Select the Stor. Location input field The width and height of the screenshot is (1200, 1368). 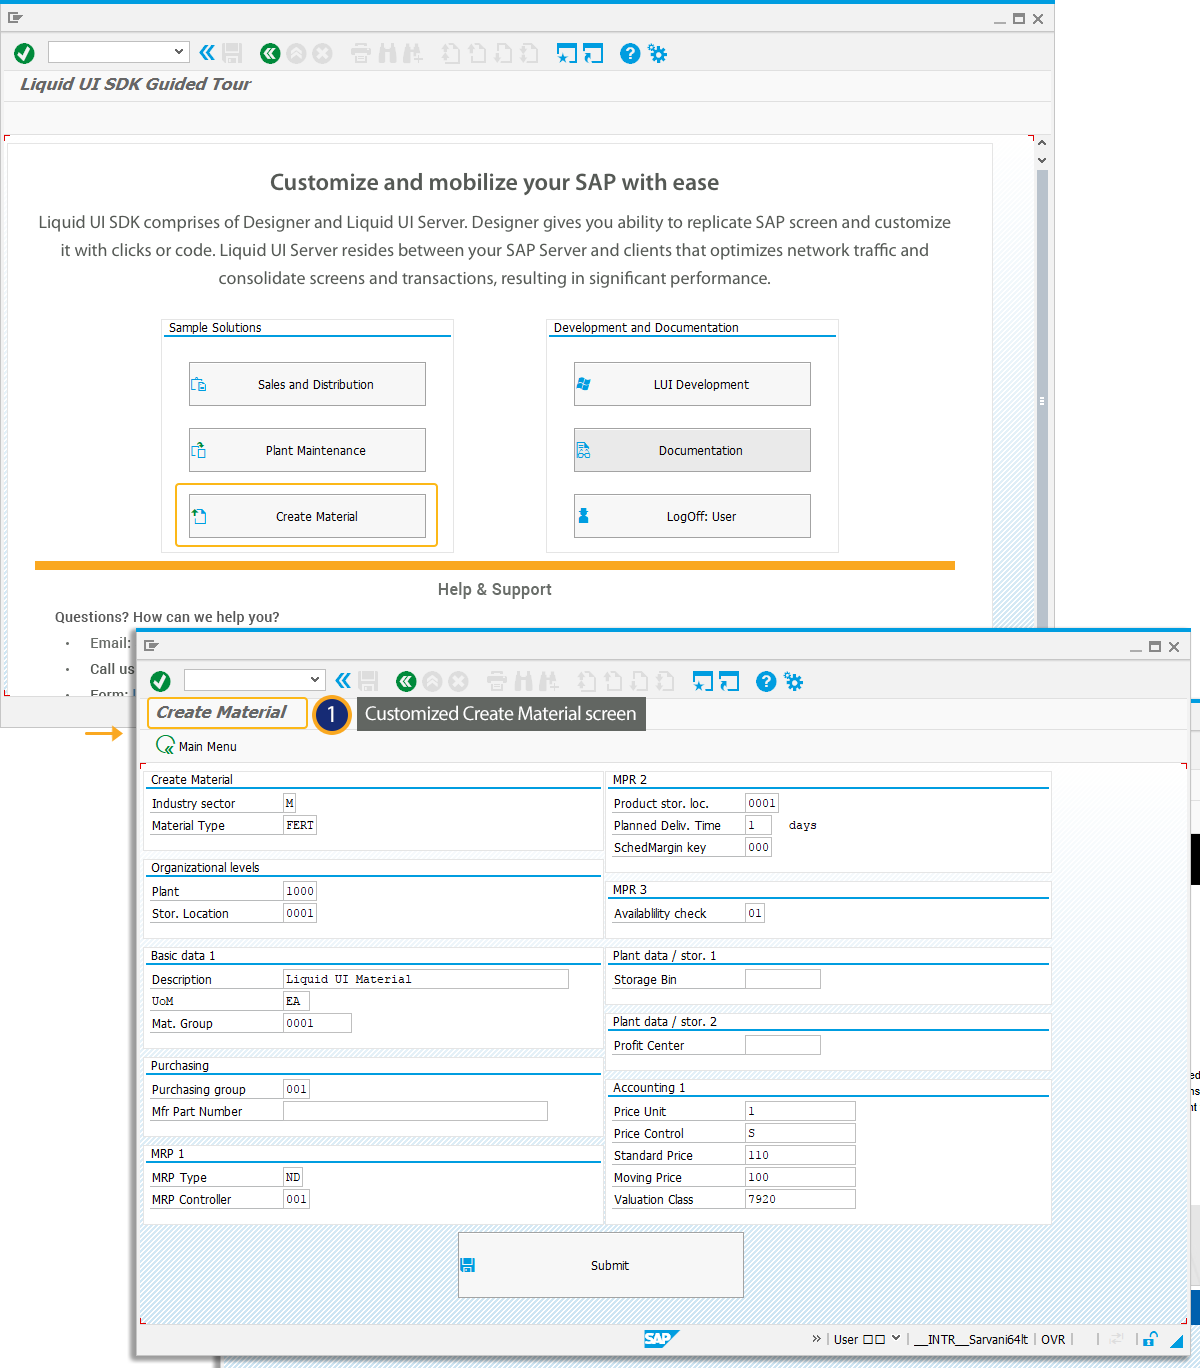pyautogui.click(x=300, y=913)
